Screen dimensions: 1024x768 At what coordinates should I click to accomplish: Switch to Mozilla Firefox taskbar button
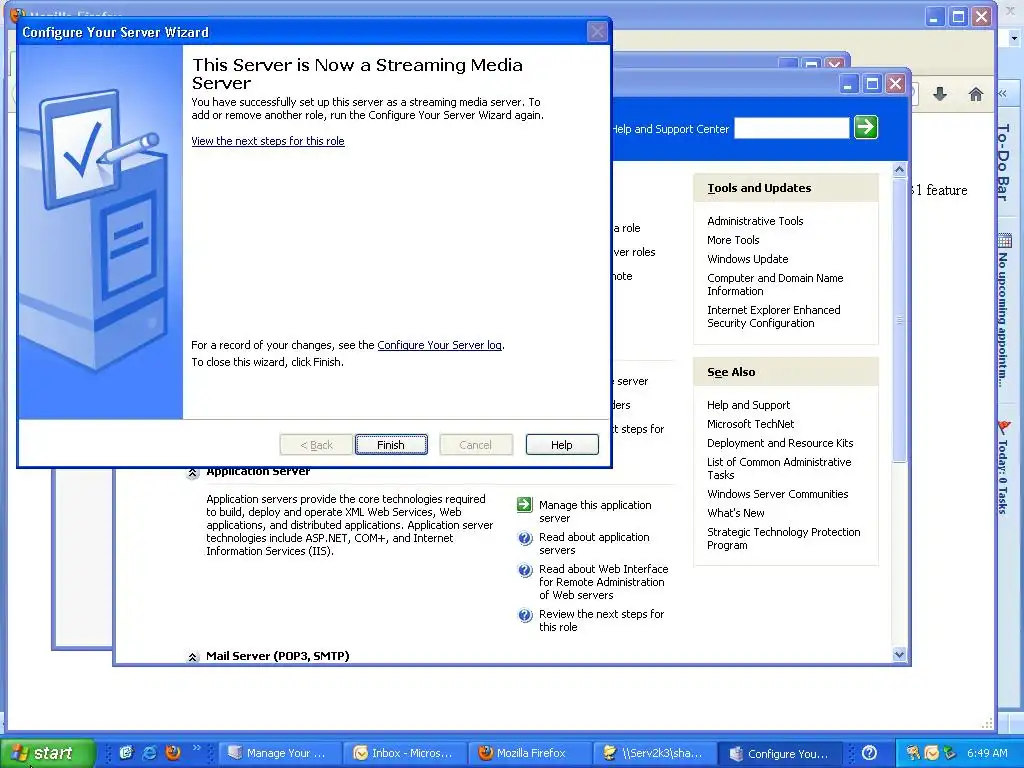click(530, 753)
